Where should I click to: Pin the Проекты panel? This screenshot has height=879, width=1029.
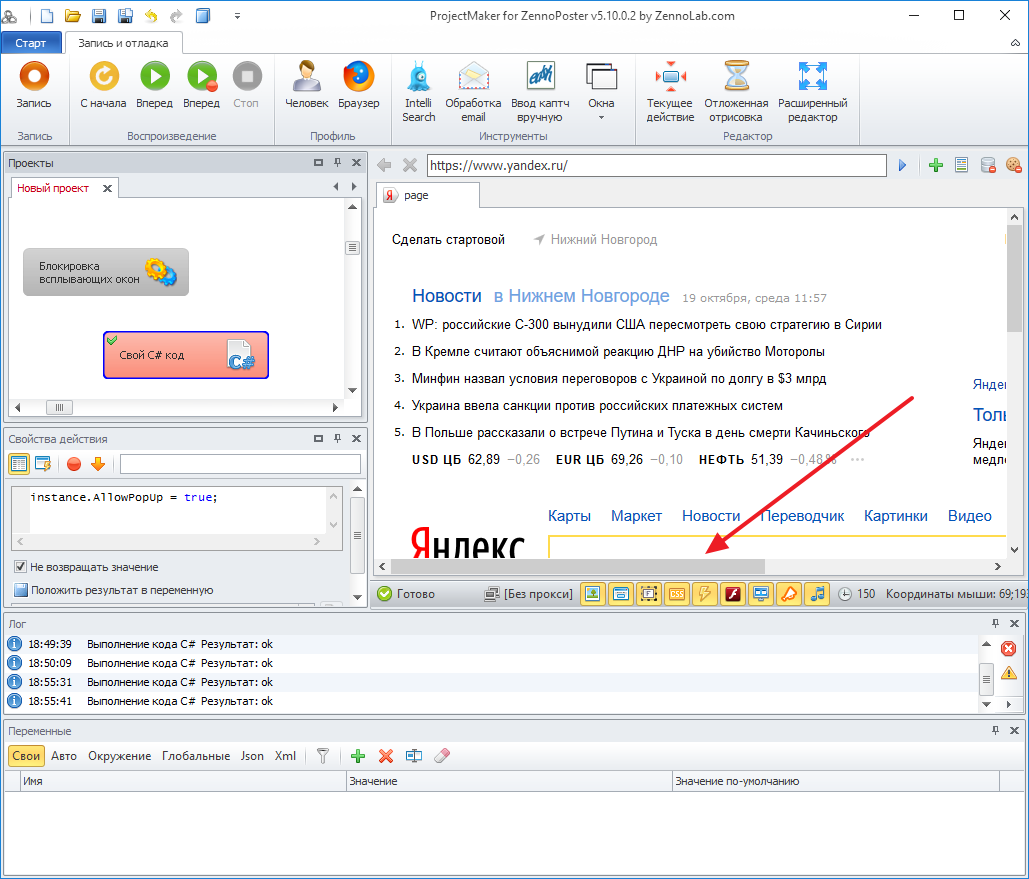pyautogui.click(x=337, y=162)
